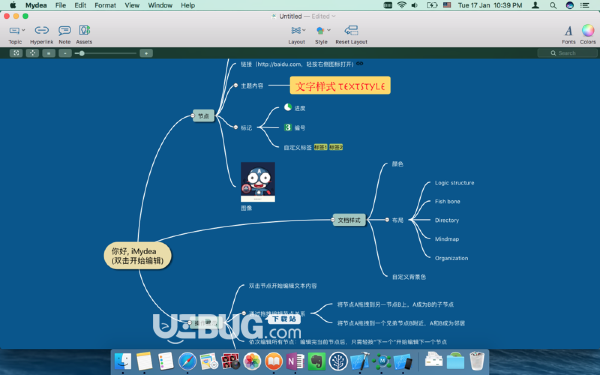Screen dimensions: 600x375
Task: Open Xcode from the Dock
Action: pos(360,361)
